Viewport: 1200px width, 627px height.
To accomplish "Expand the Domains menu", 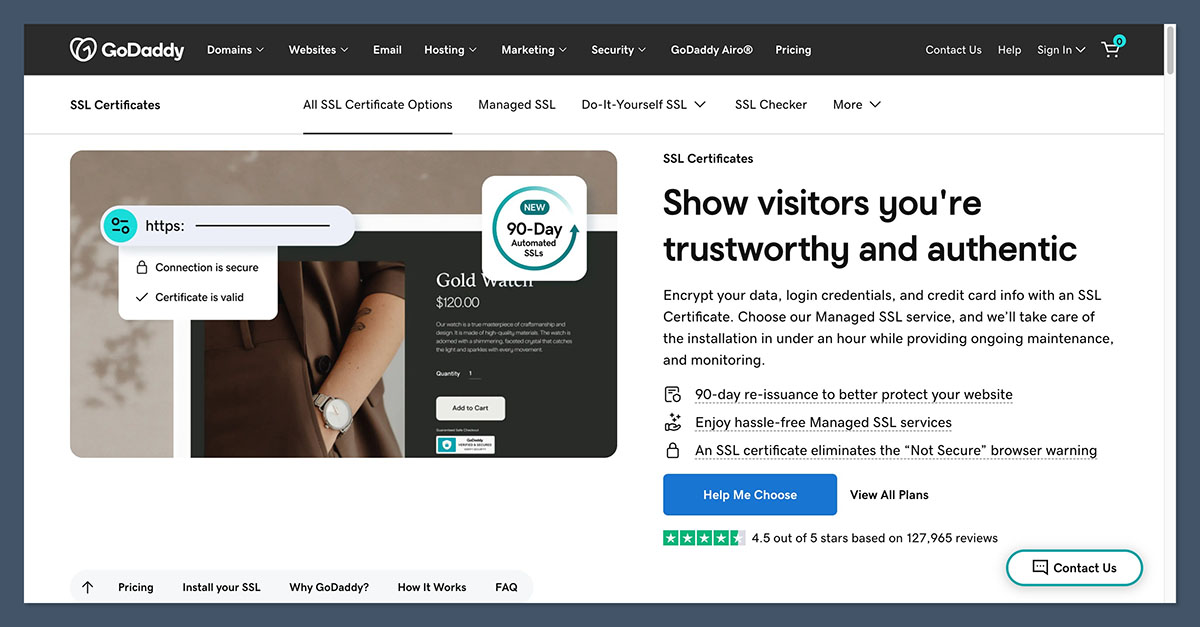I will click(x=235, y=49).
